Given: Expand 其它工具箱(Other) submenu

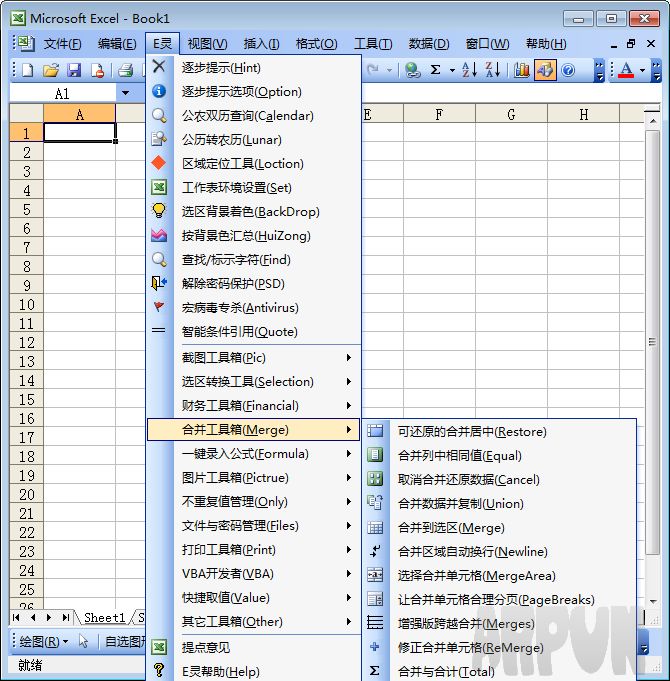Looking at the screenshot, I should pyautogui.click(x=254, y=622).
